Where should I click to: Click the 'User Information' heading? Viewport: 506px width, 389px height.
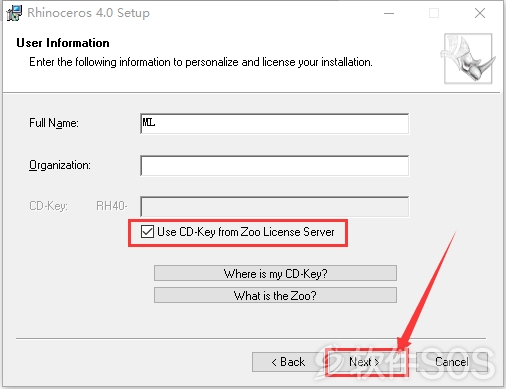click(63, 43)
